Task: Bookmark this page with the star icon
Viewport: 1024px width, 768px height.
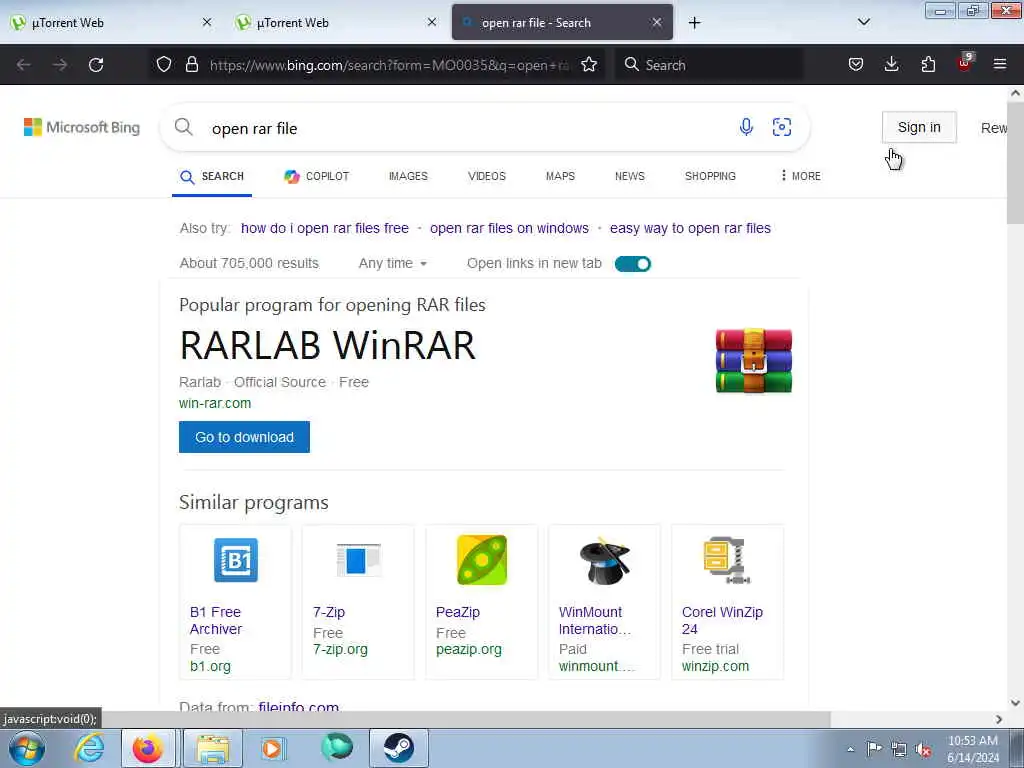Action: coord(589,65)
